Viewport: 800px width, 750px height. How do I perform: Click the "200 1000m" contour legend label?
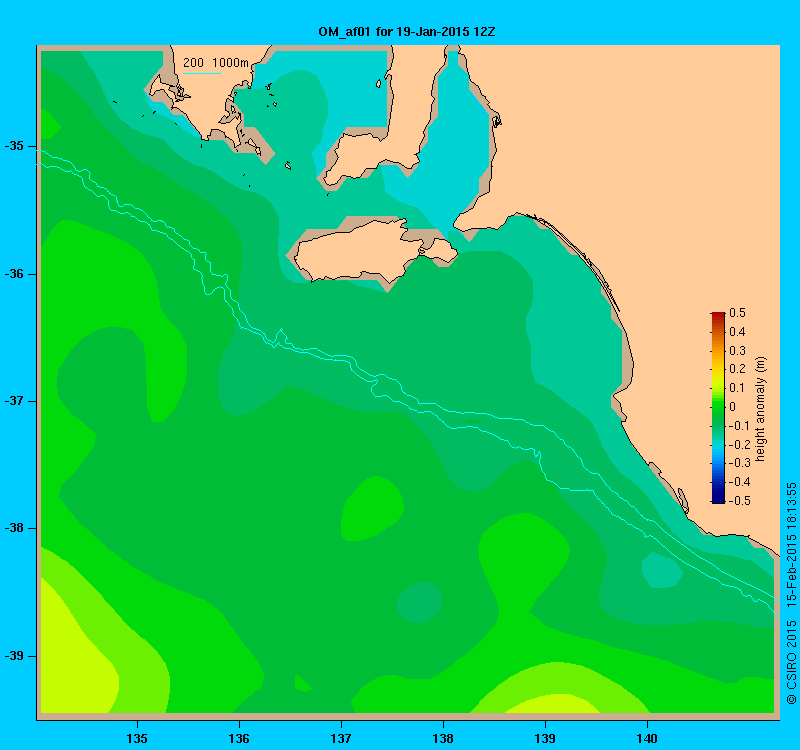click(x=216, y=63)
